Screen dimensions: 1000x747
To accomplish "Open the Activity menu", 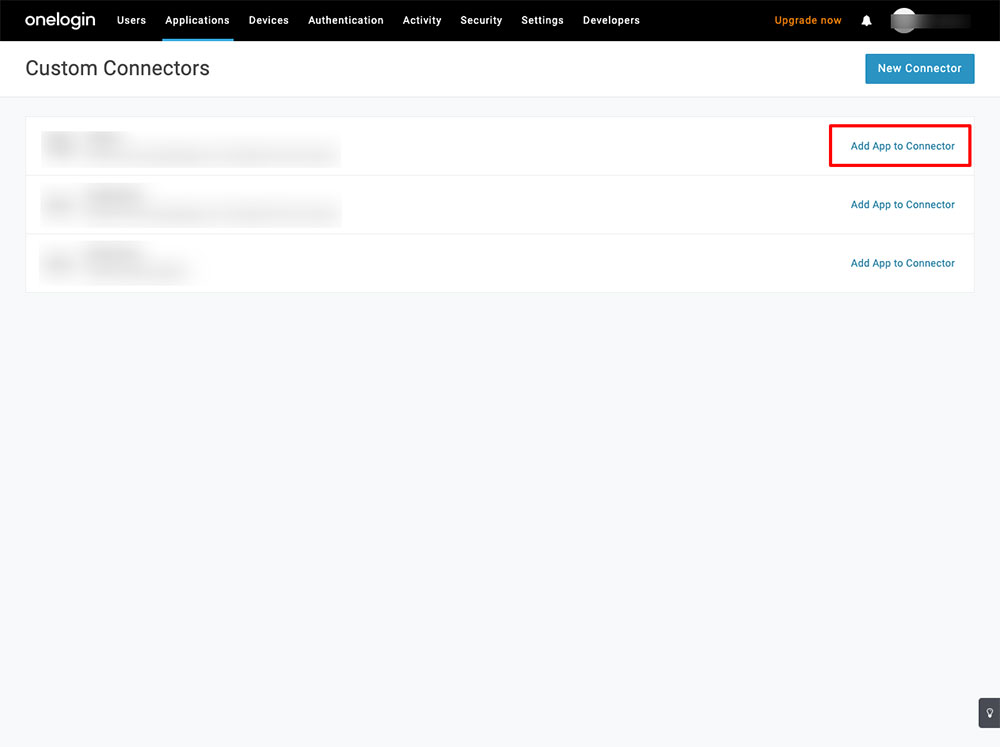I will coord(422,20).
